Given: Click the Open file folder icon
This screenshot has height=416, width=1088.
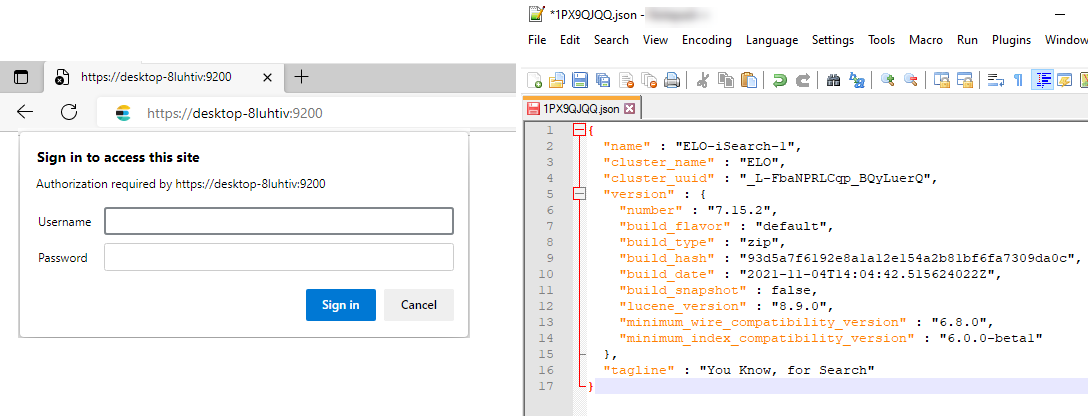Looking at the screenshot, I should point(557,80).
